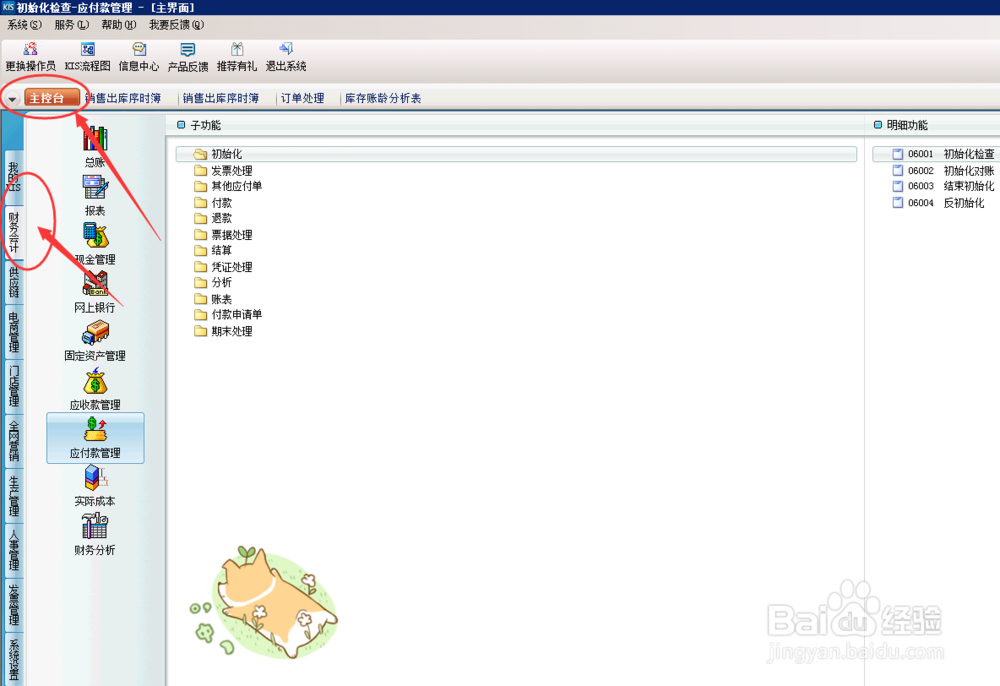Viewport: 1000px width, 686px height.
Task: Select the 财务会计 side tab
Action: 13,232
